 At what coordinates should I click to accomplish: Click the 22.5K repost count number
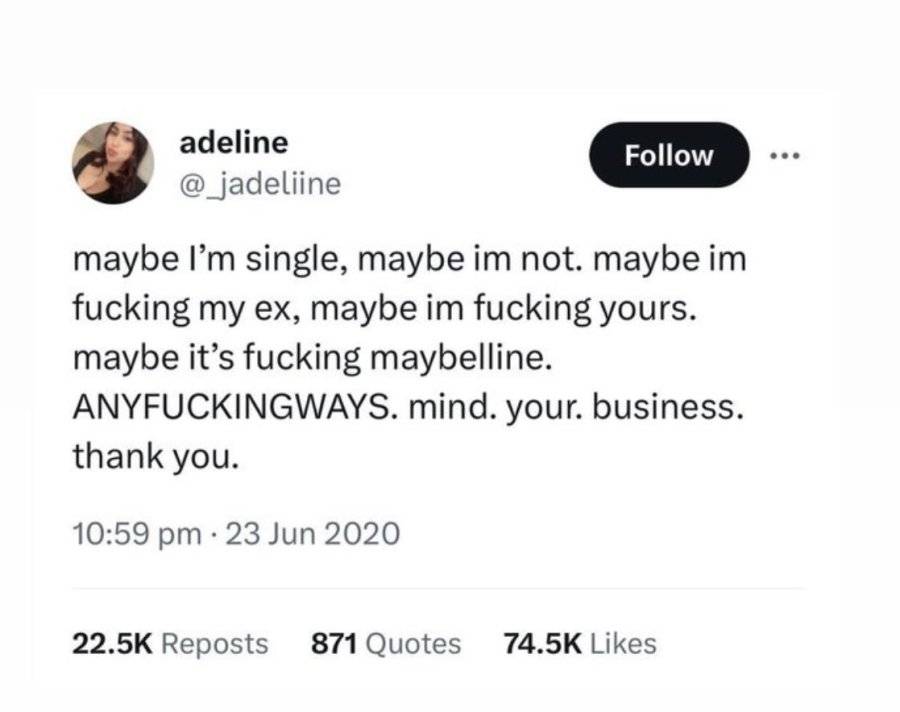click(x=112, y=643)
